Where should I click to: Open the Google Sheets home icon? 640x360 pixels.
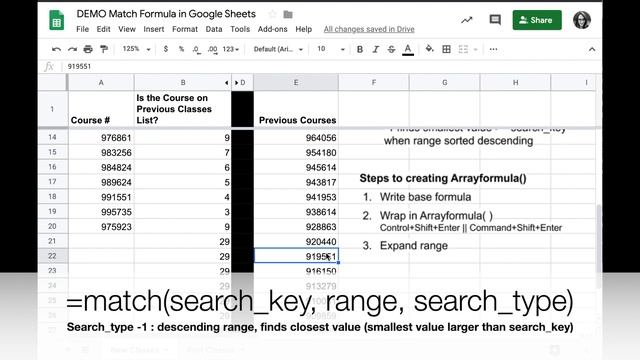tap(57, 20)
